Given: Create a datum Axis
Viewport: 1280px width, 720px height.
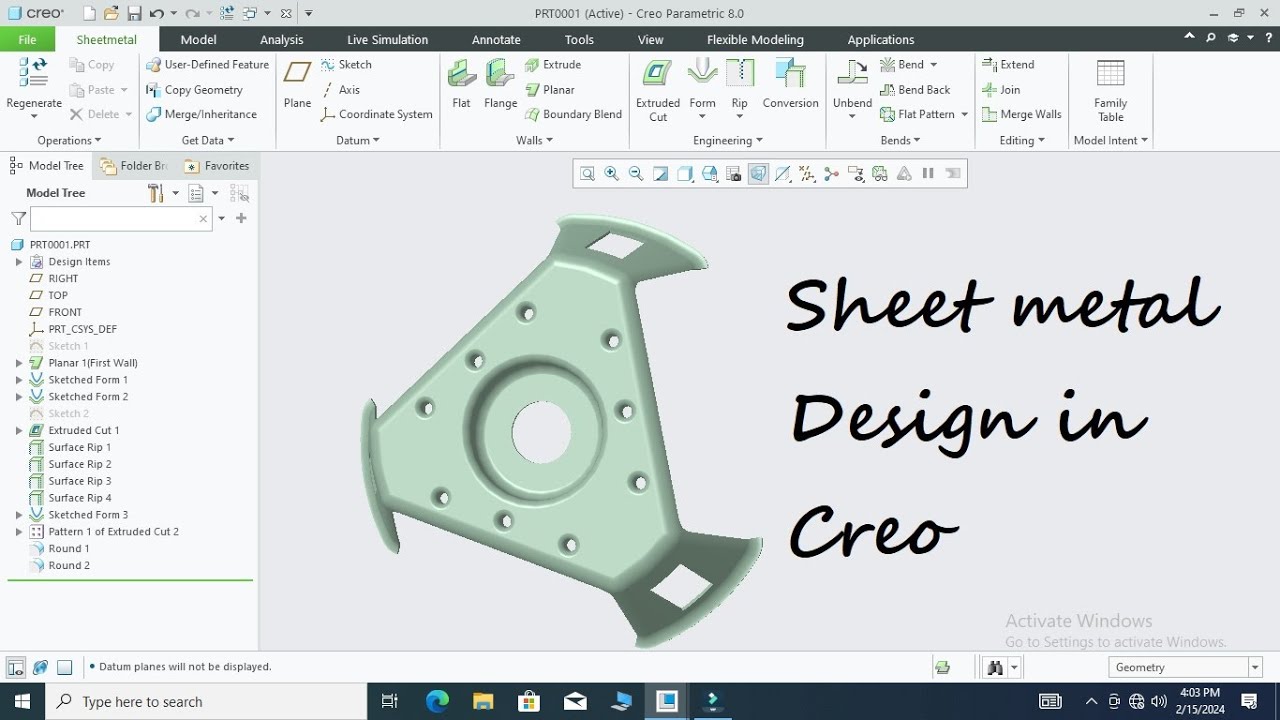Looking at the screenshot, I should click(340, 89).
